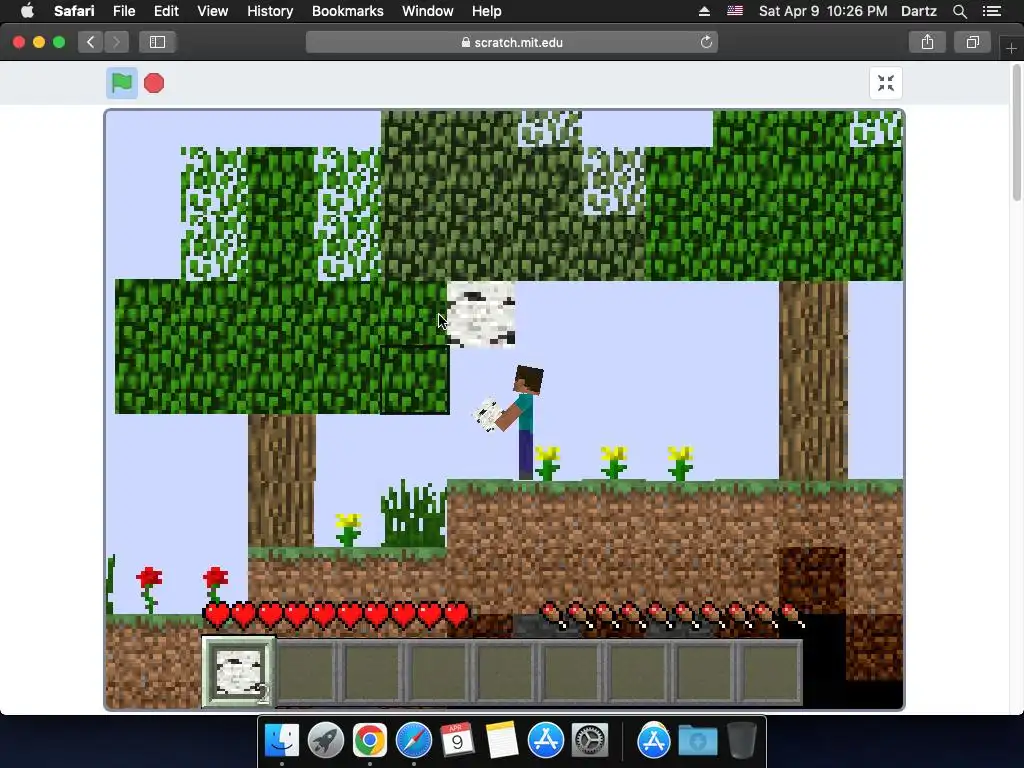Image resolution: width=1024 pixels, height=768 pixels.
Task: Open Safari share menu
Action: 927,42
